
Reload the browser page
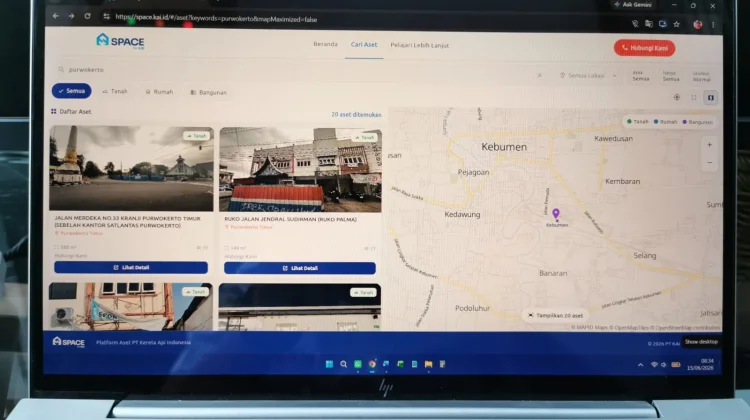pos(87,16)
